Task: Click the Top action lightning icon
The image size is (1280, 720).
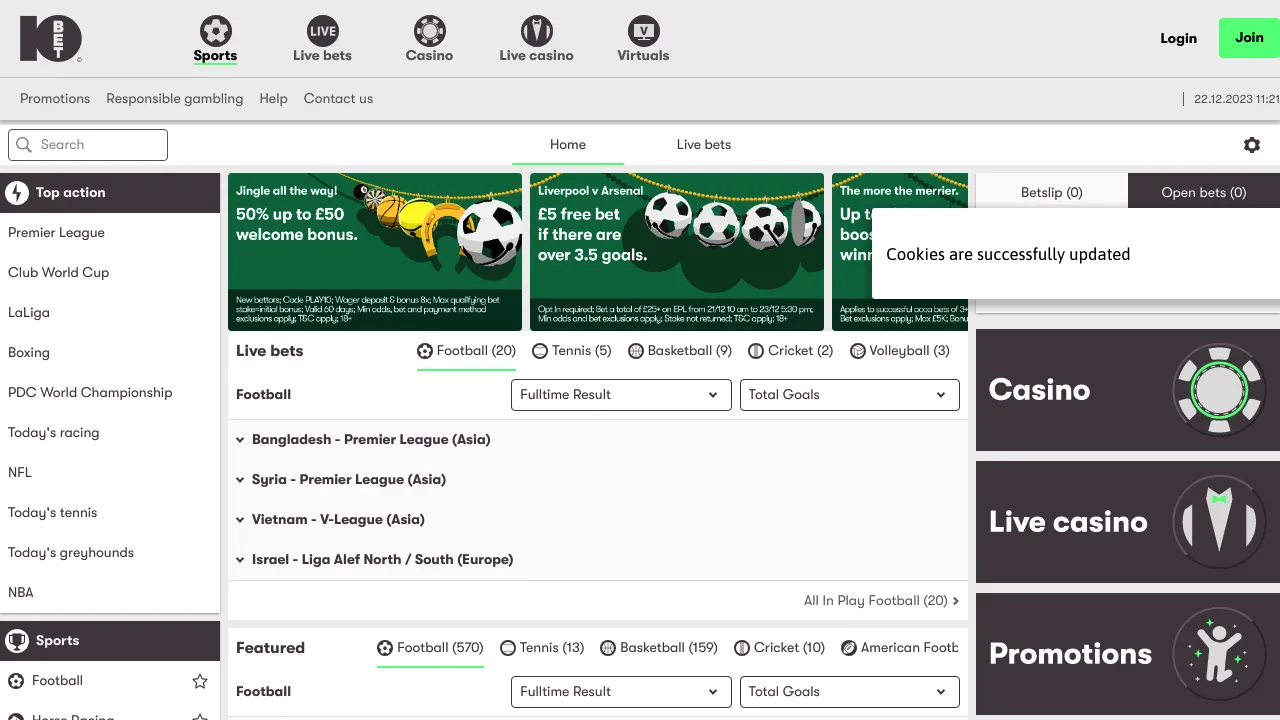Action: tap(17, 192)
